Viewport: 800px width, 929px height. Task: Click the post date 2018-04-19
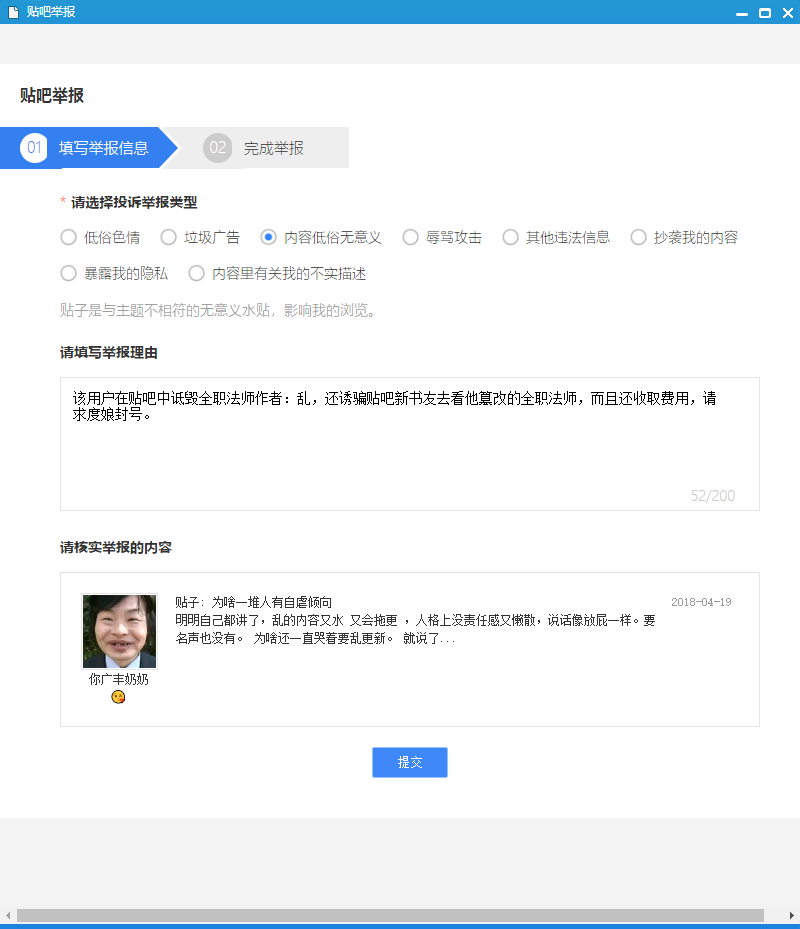pos(701,602)
